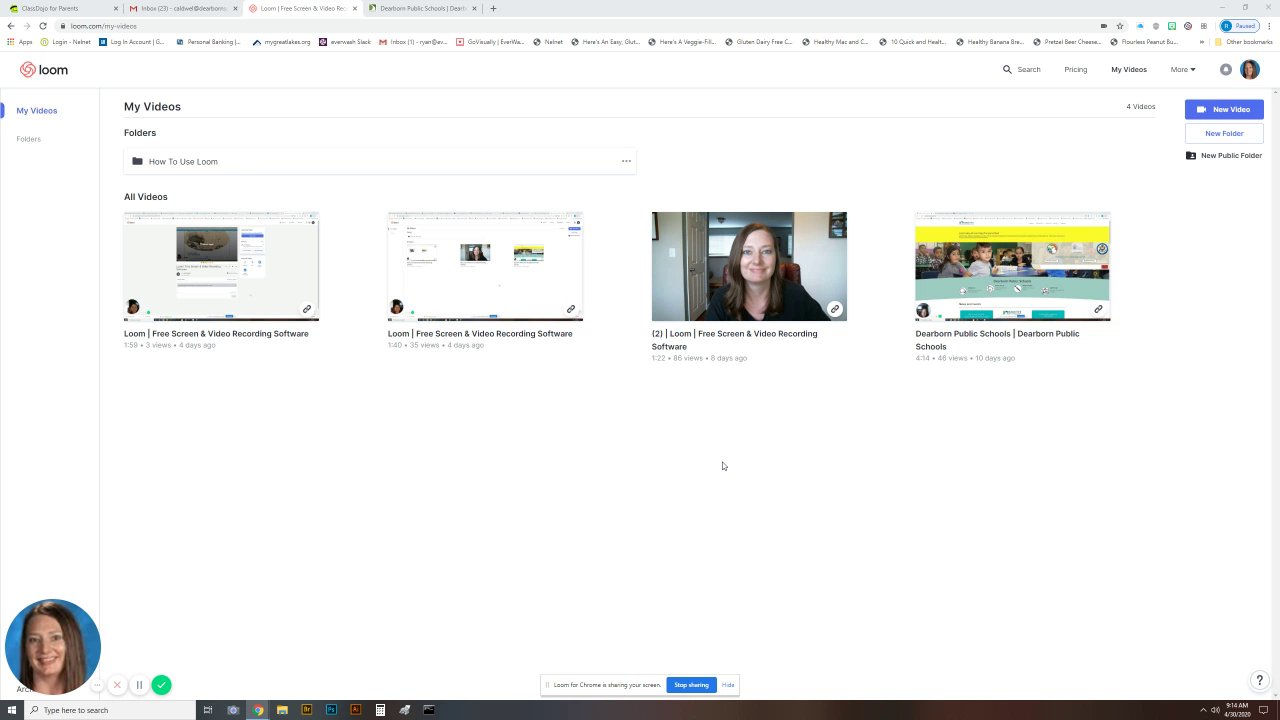Viewport: 1280px width, 720px height.
Task: Select Folders in the left sidebar
Action: (28, 139)
